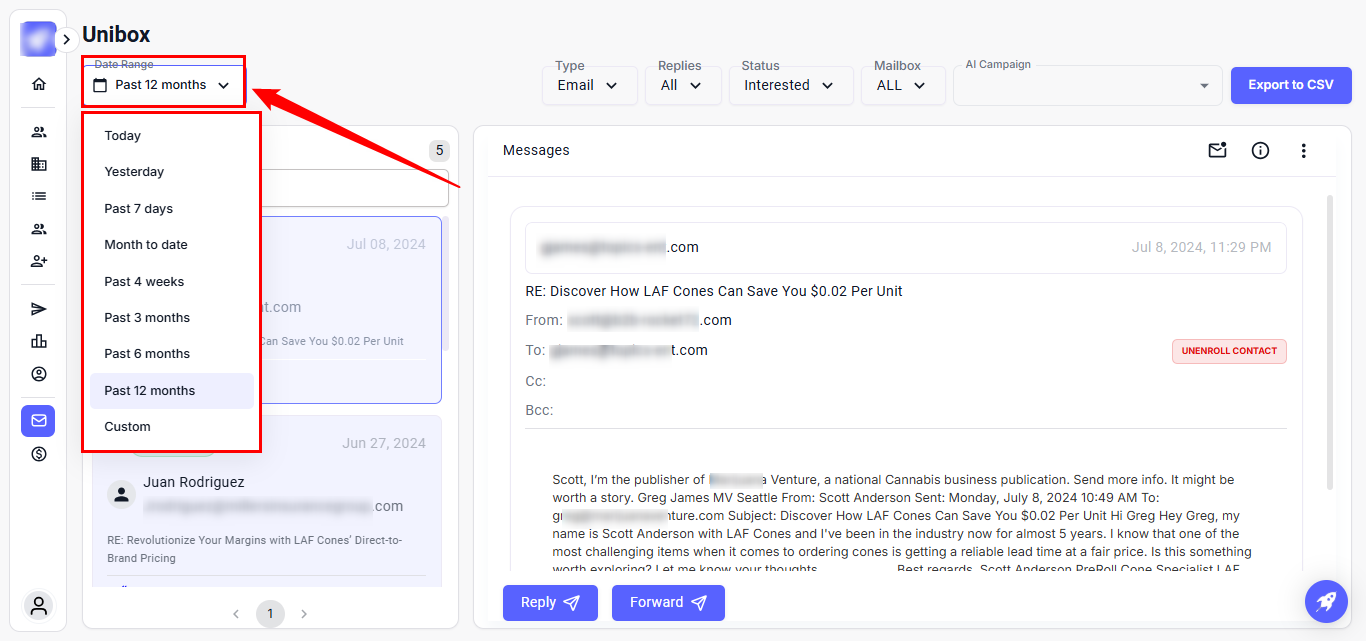Expand the AI Campaign dropdown

(x=1087, y=86)
